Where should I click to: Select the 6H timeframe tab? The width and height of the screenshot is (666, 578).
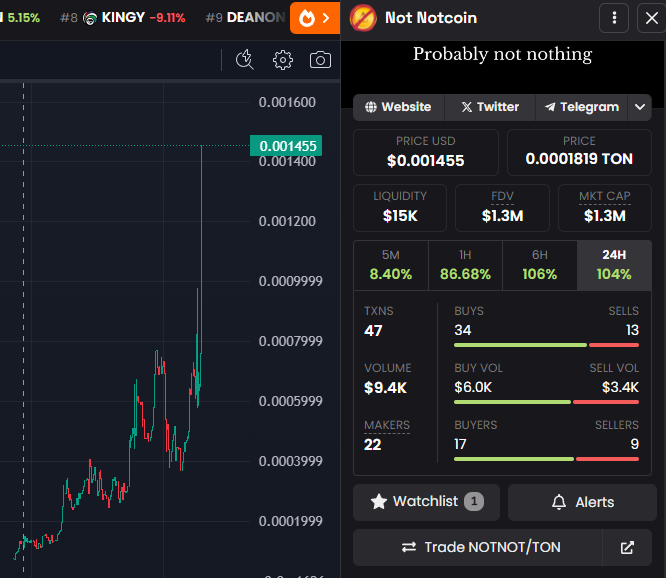pos(540,265)
